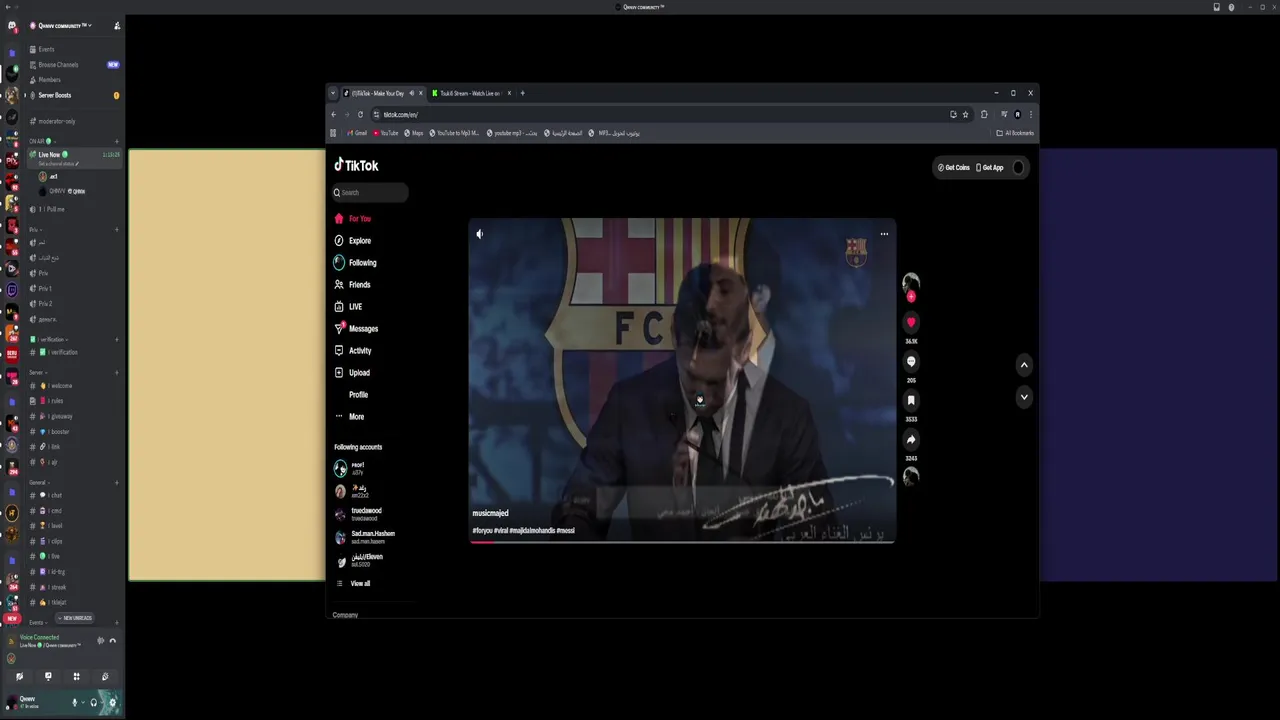
Task: Follow the creator via the plus badge
Action: (911, 297)
